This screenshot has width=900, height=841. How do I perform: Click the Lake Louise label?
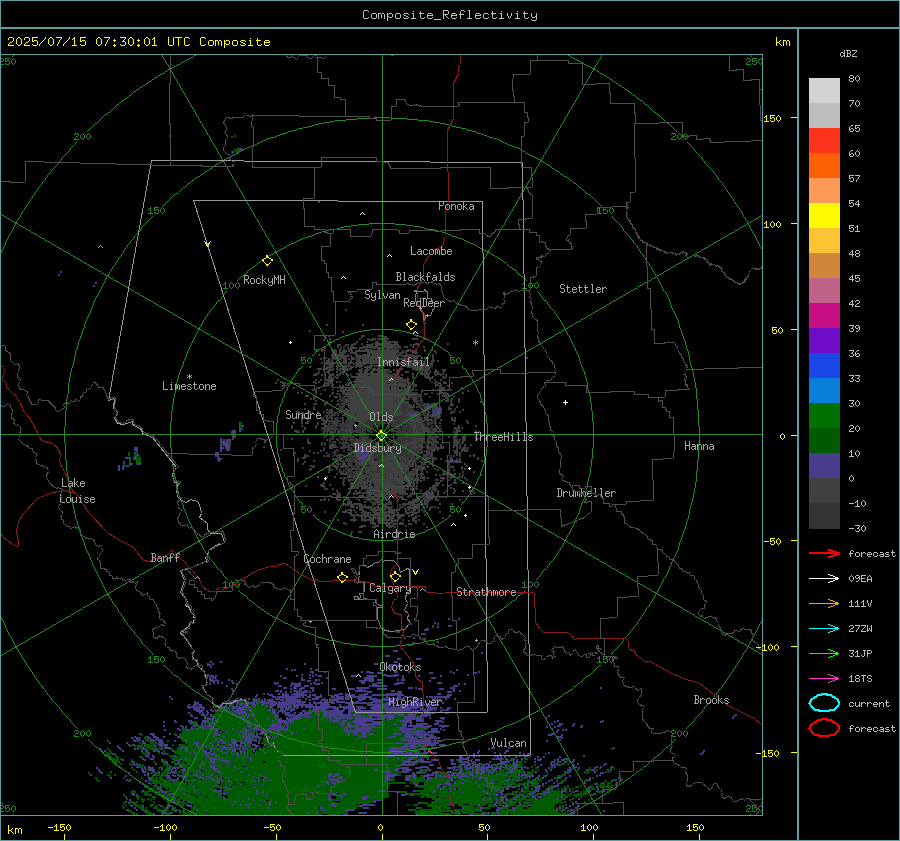77,491
